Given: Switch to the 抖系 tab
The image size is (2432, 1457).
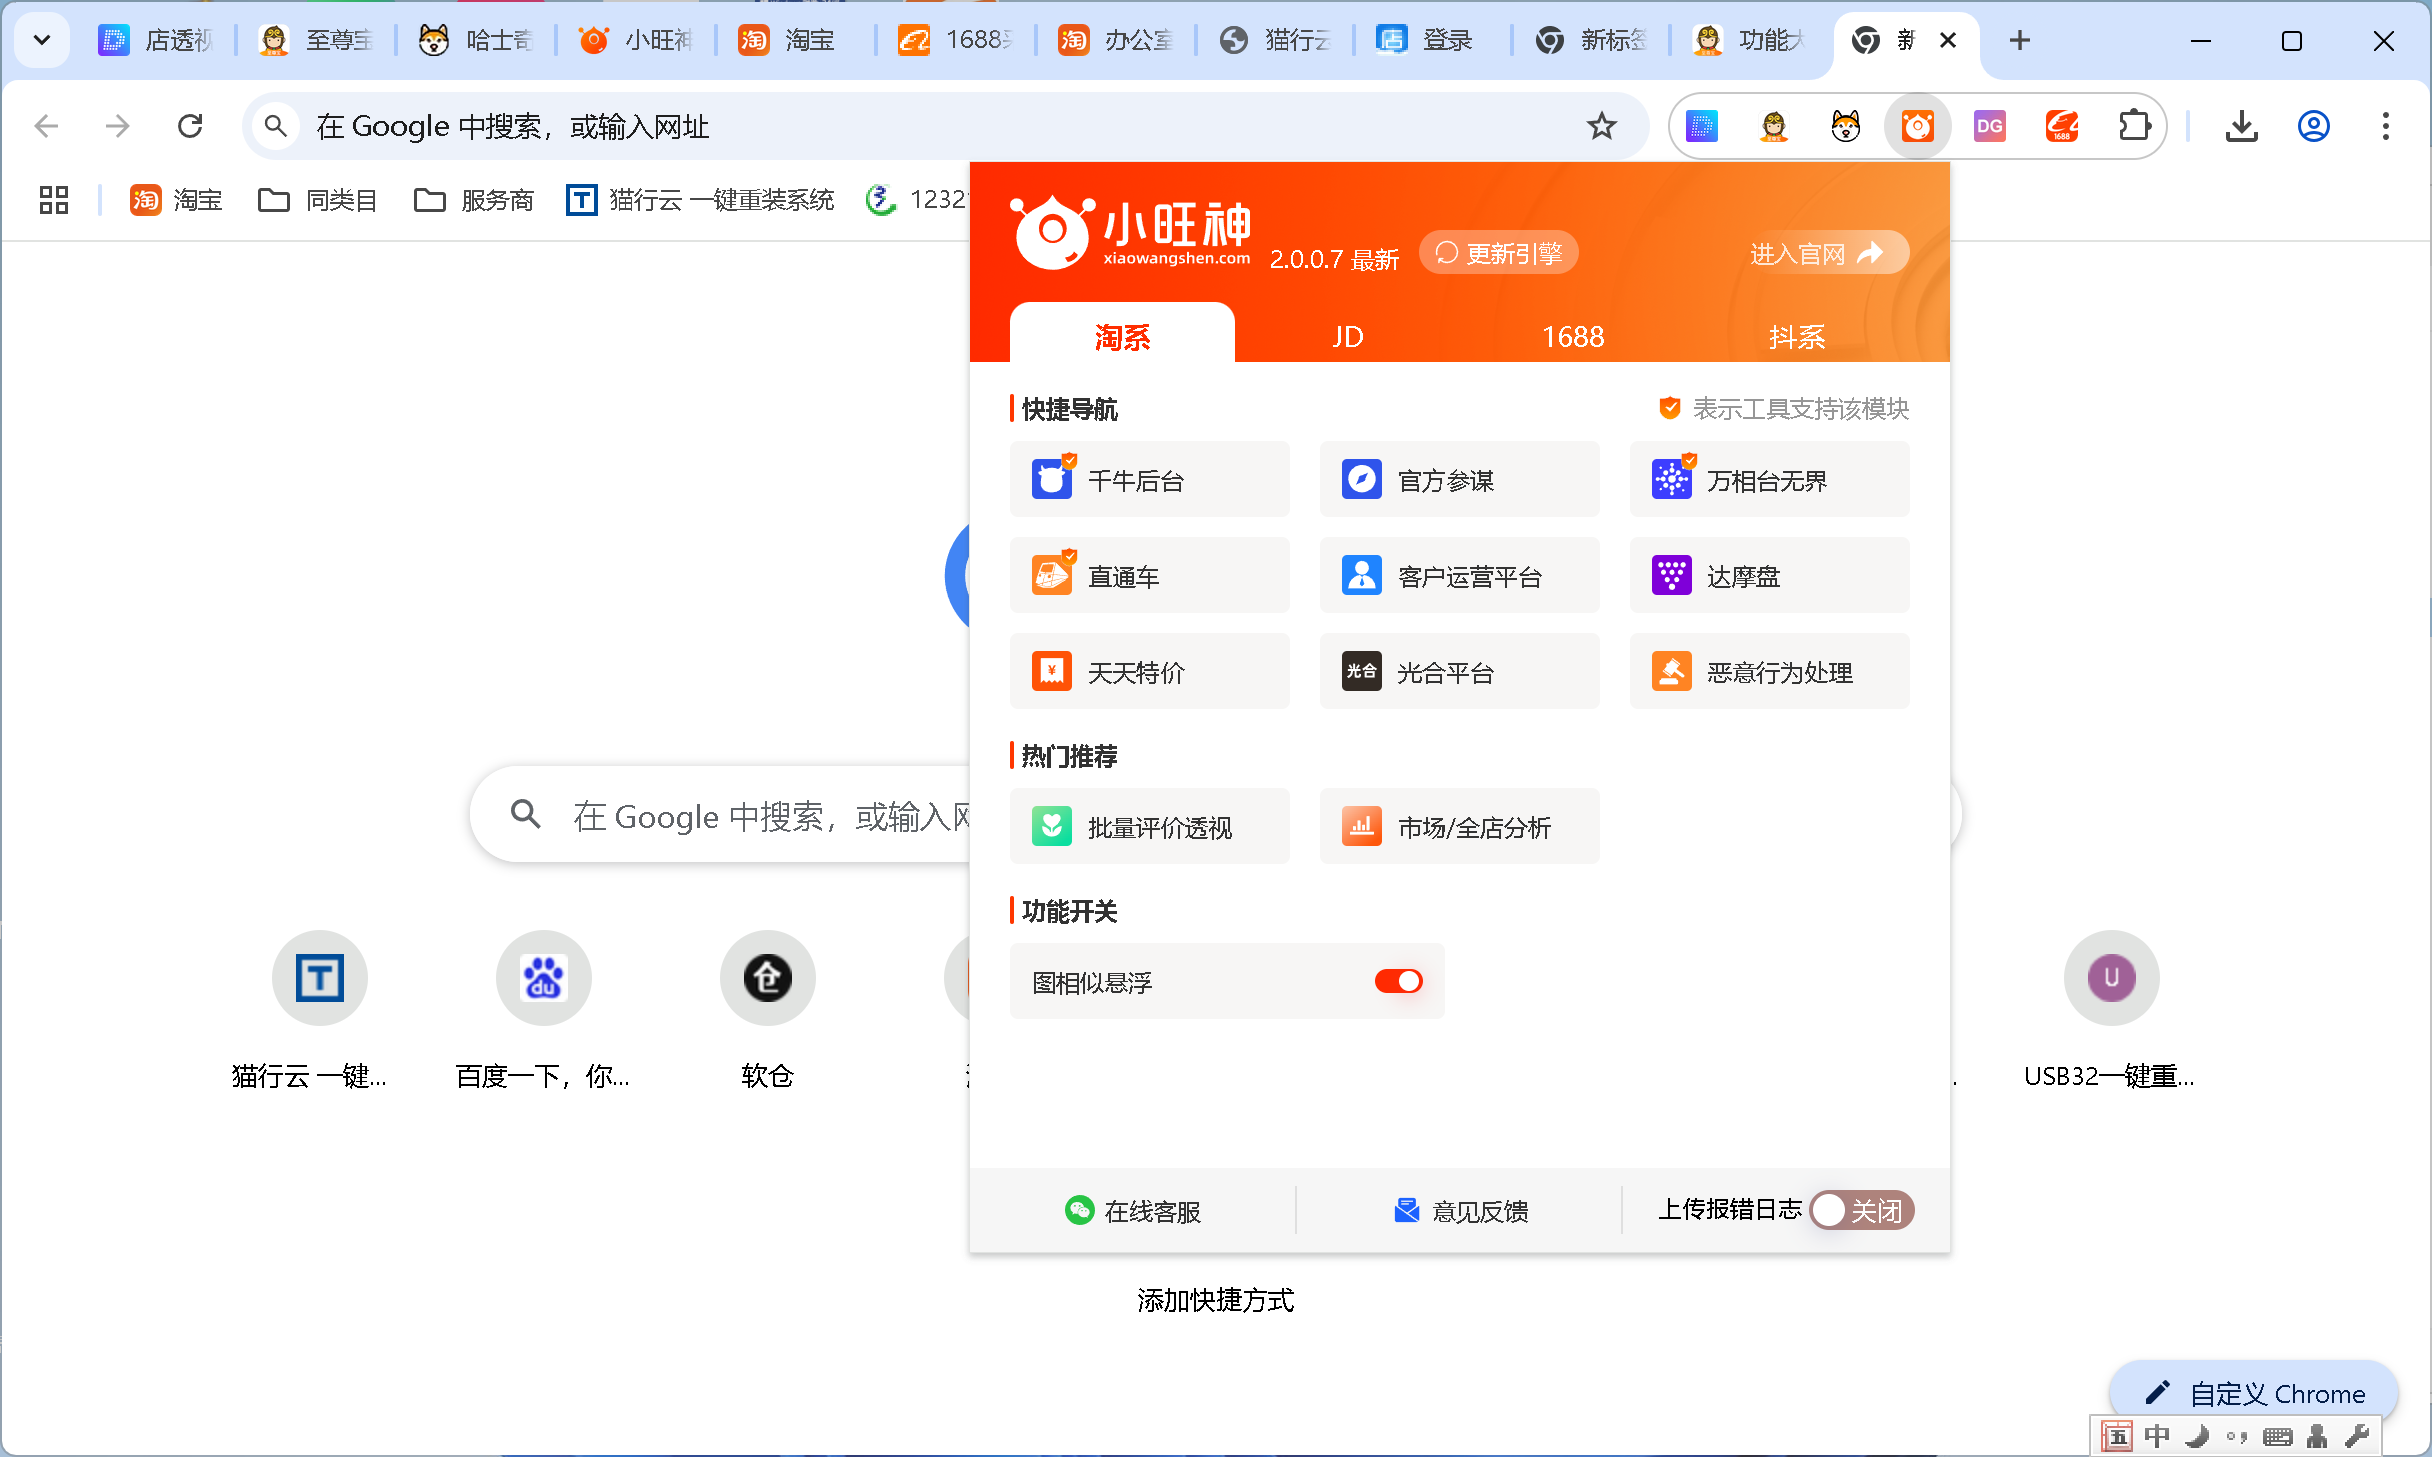Looking at the screenshot, I should [x=1796, y=335].
